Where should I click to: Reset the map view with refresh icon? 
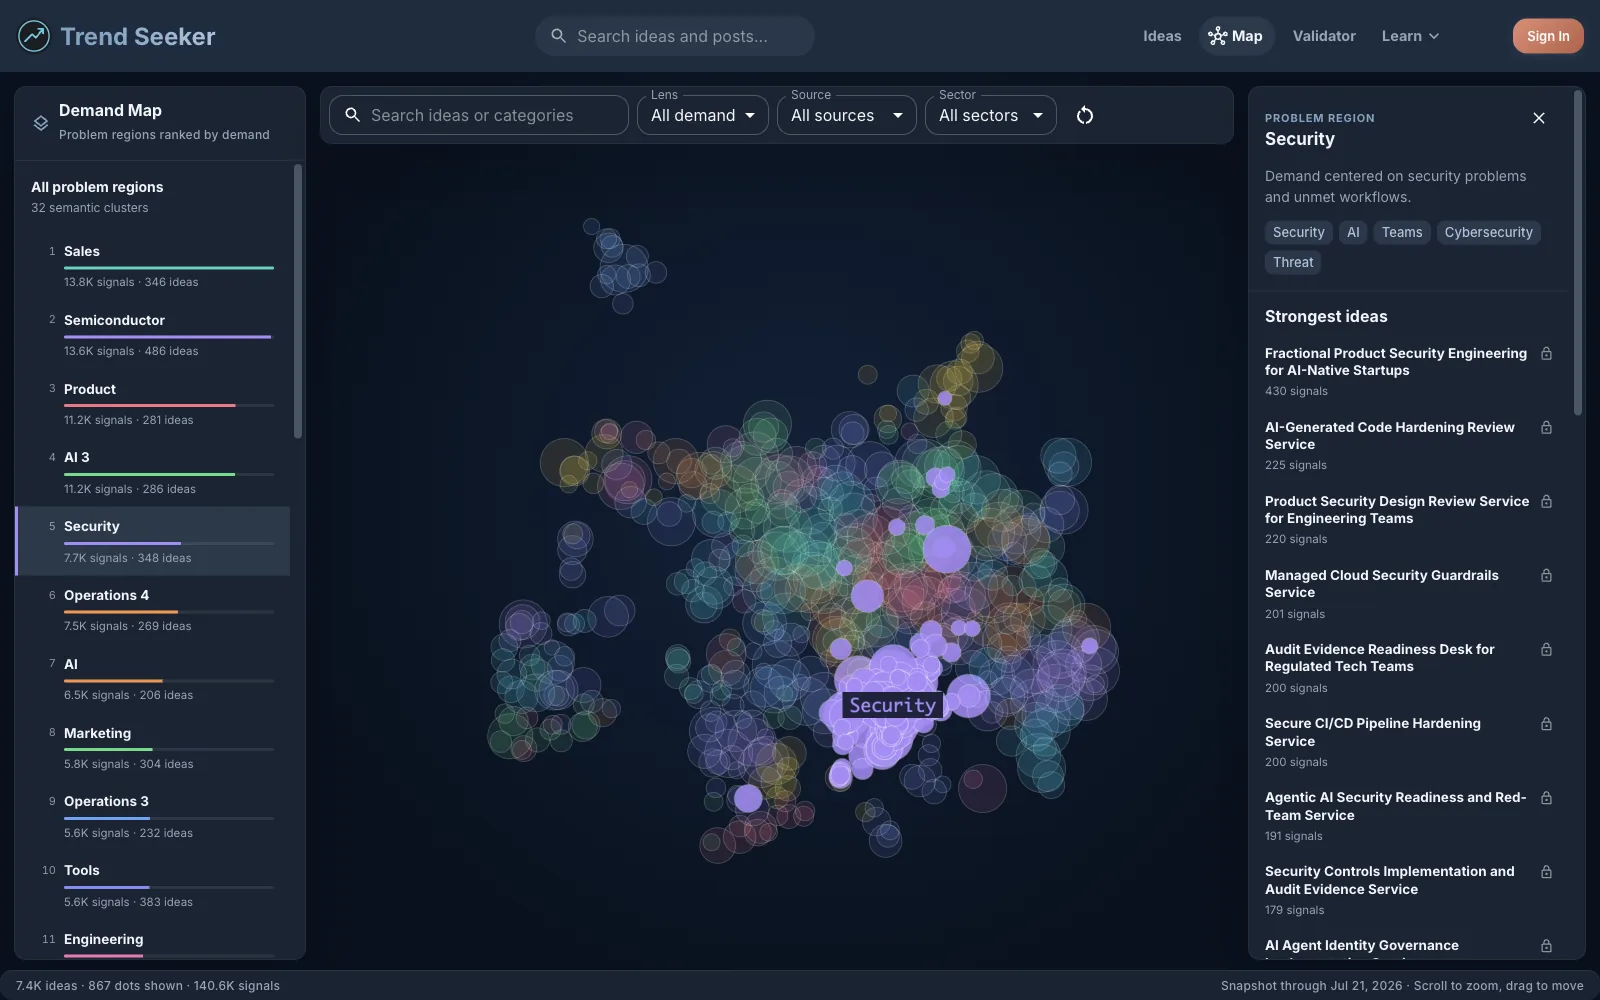coord(1085,115)
